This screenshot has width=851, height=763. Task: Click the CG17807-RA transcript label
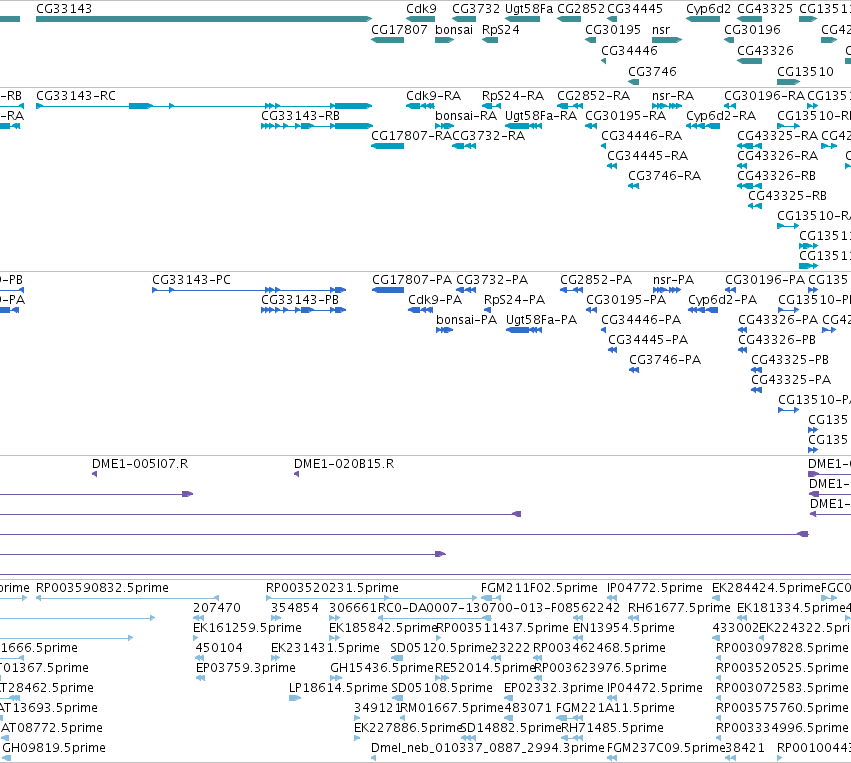411,136
